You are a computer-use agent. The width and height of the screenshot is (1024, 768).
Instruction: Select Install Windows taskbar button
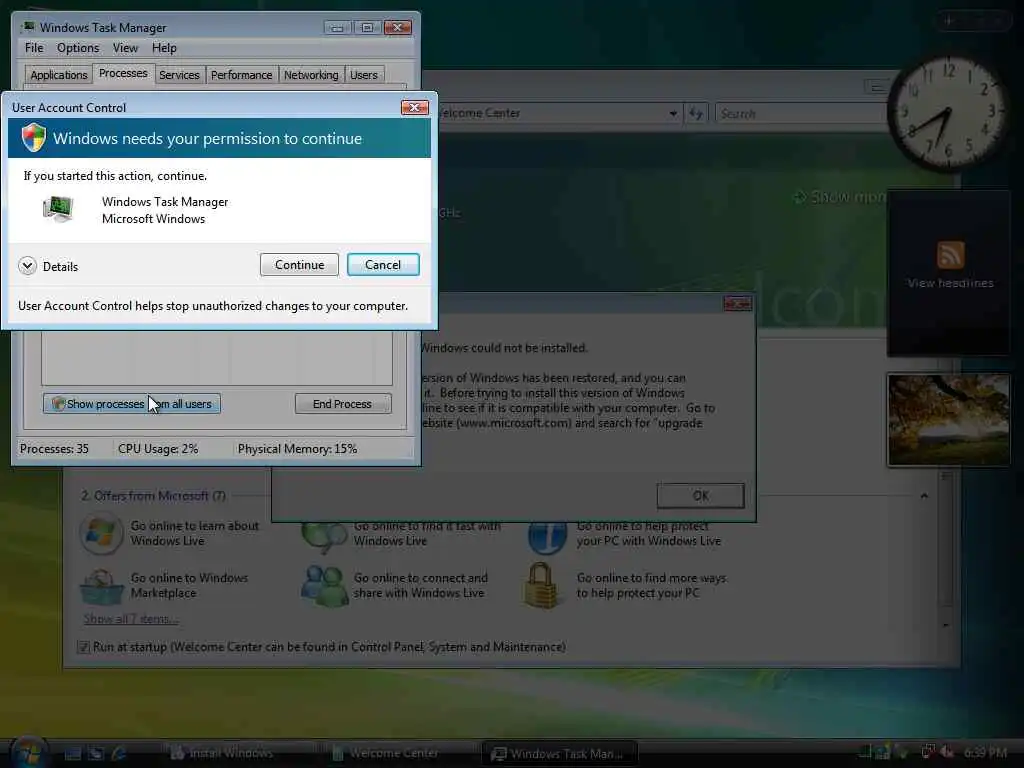click(x=238, y=753)
